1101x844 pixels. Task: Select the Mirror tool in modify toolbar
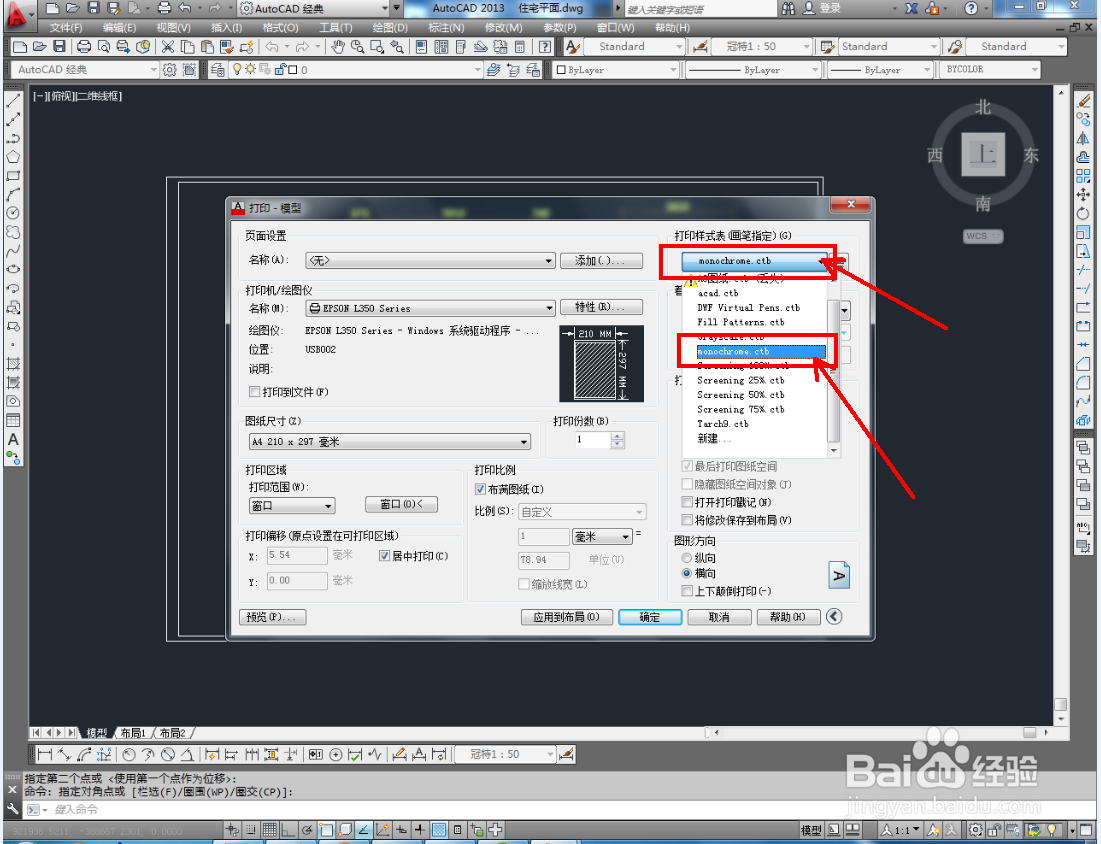coord(1083,138)
